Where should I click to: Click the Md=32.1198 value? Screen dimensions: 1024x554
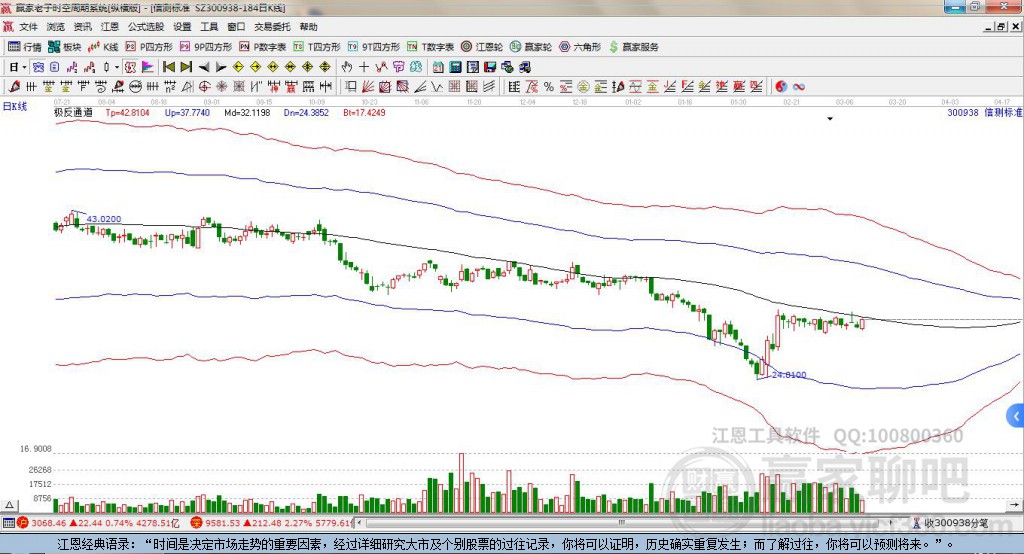247,112
